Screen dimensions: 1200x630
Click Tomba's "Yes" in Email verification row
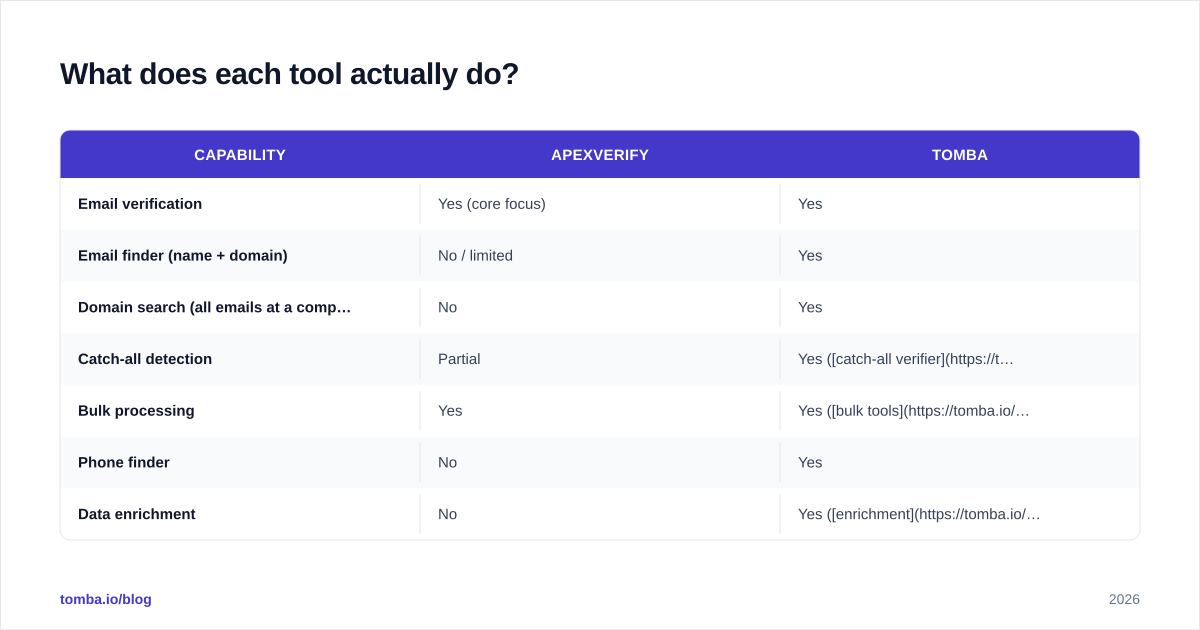coord(810,204)
